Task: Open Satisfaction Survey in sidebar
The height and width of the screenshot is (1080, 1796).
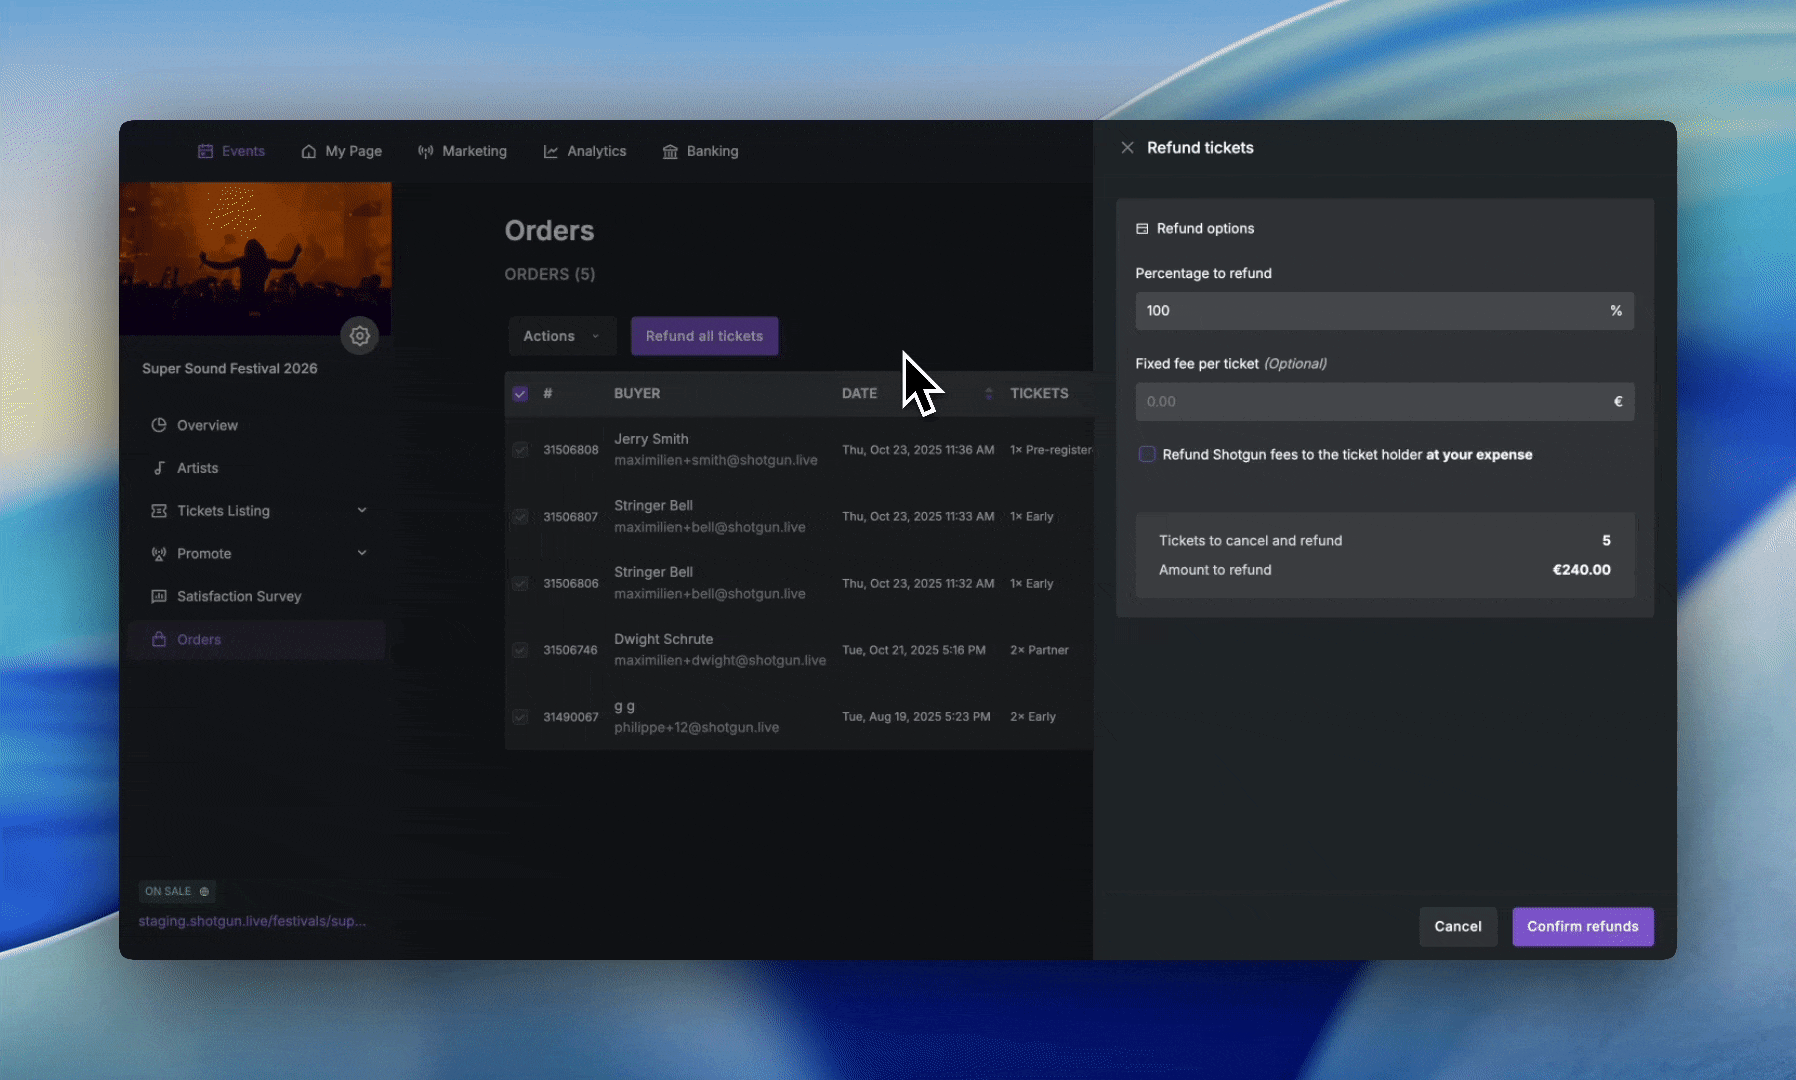Action: click(x=257, y=597)
